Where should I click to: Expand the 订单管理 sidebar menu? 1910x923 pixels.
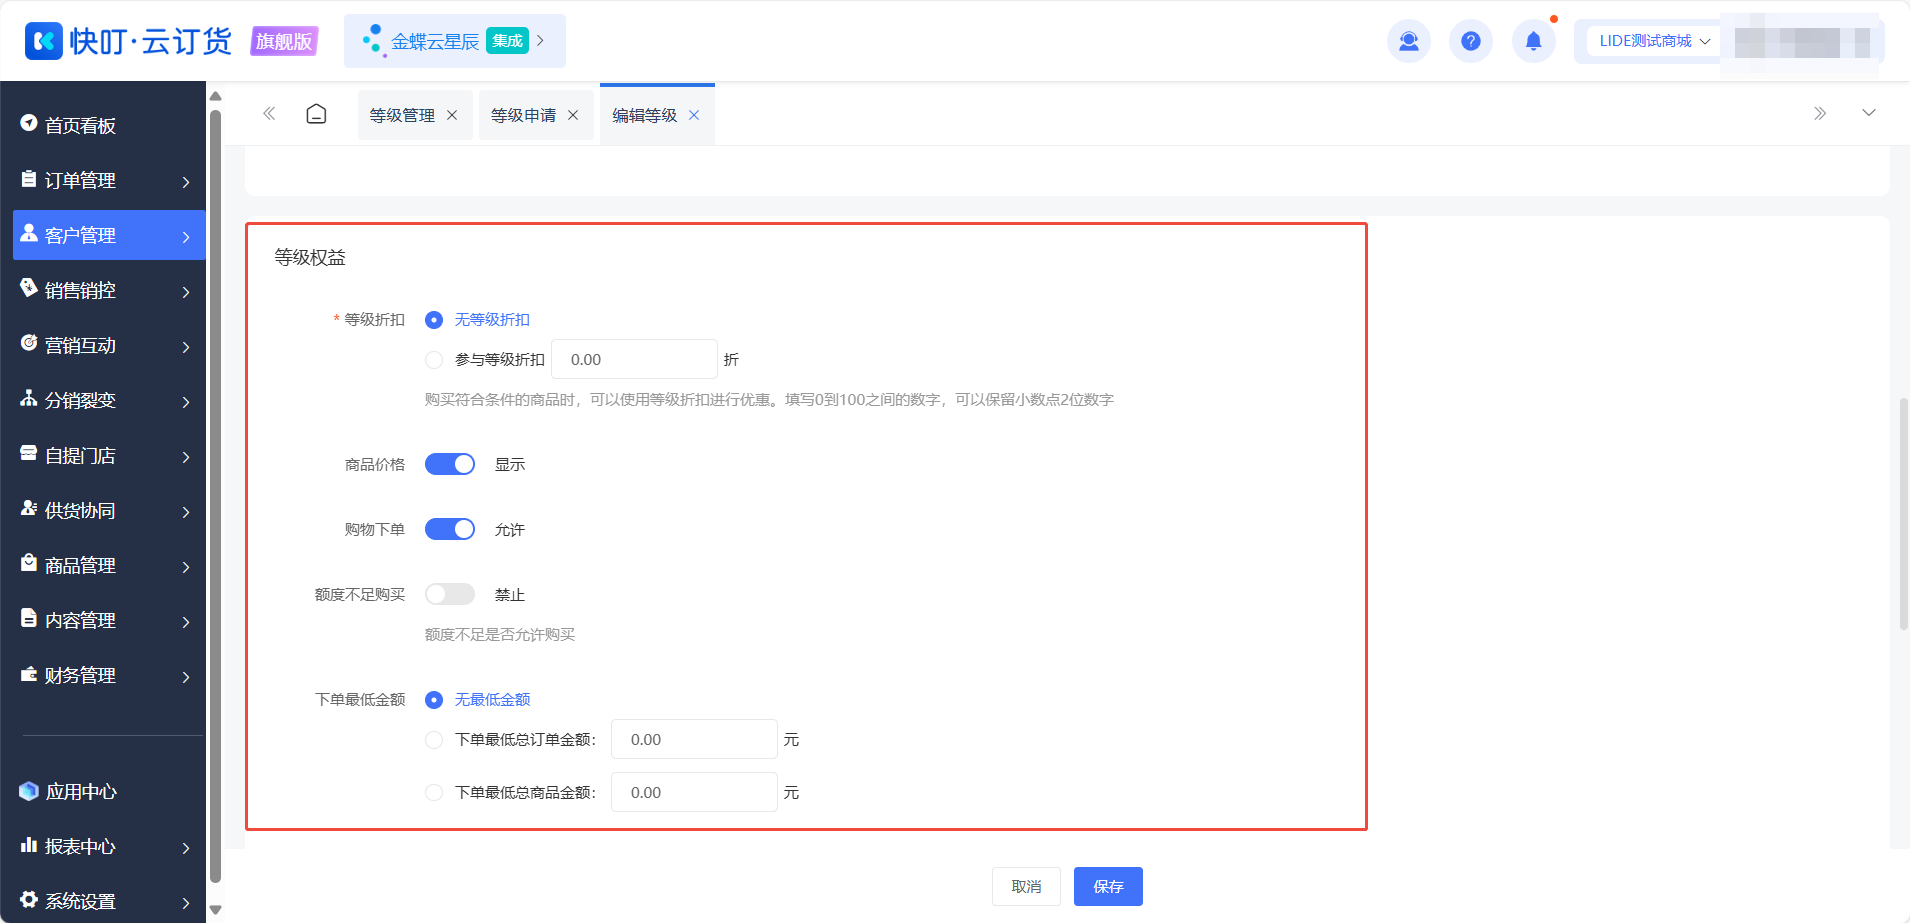coord(109,180)
